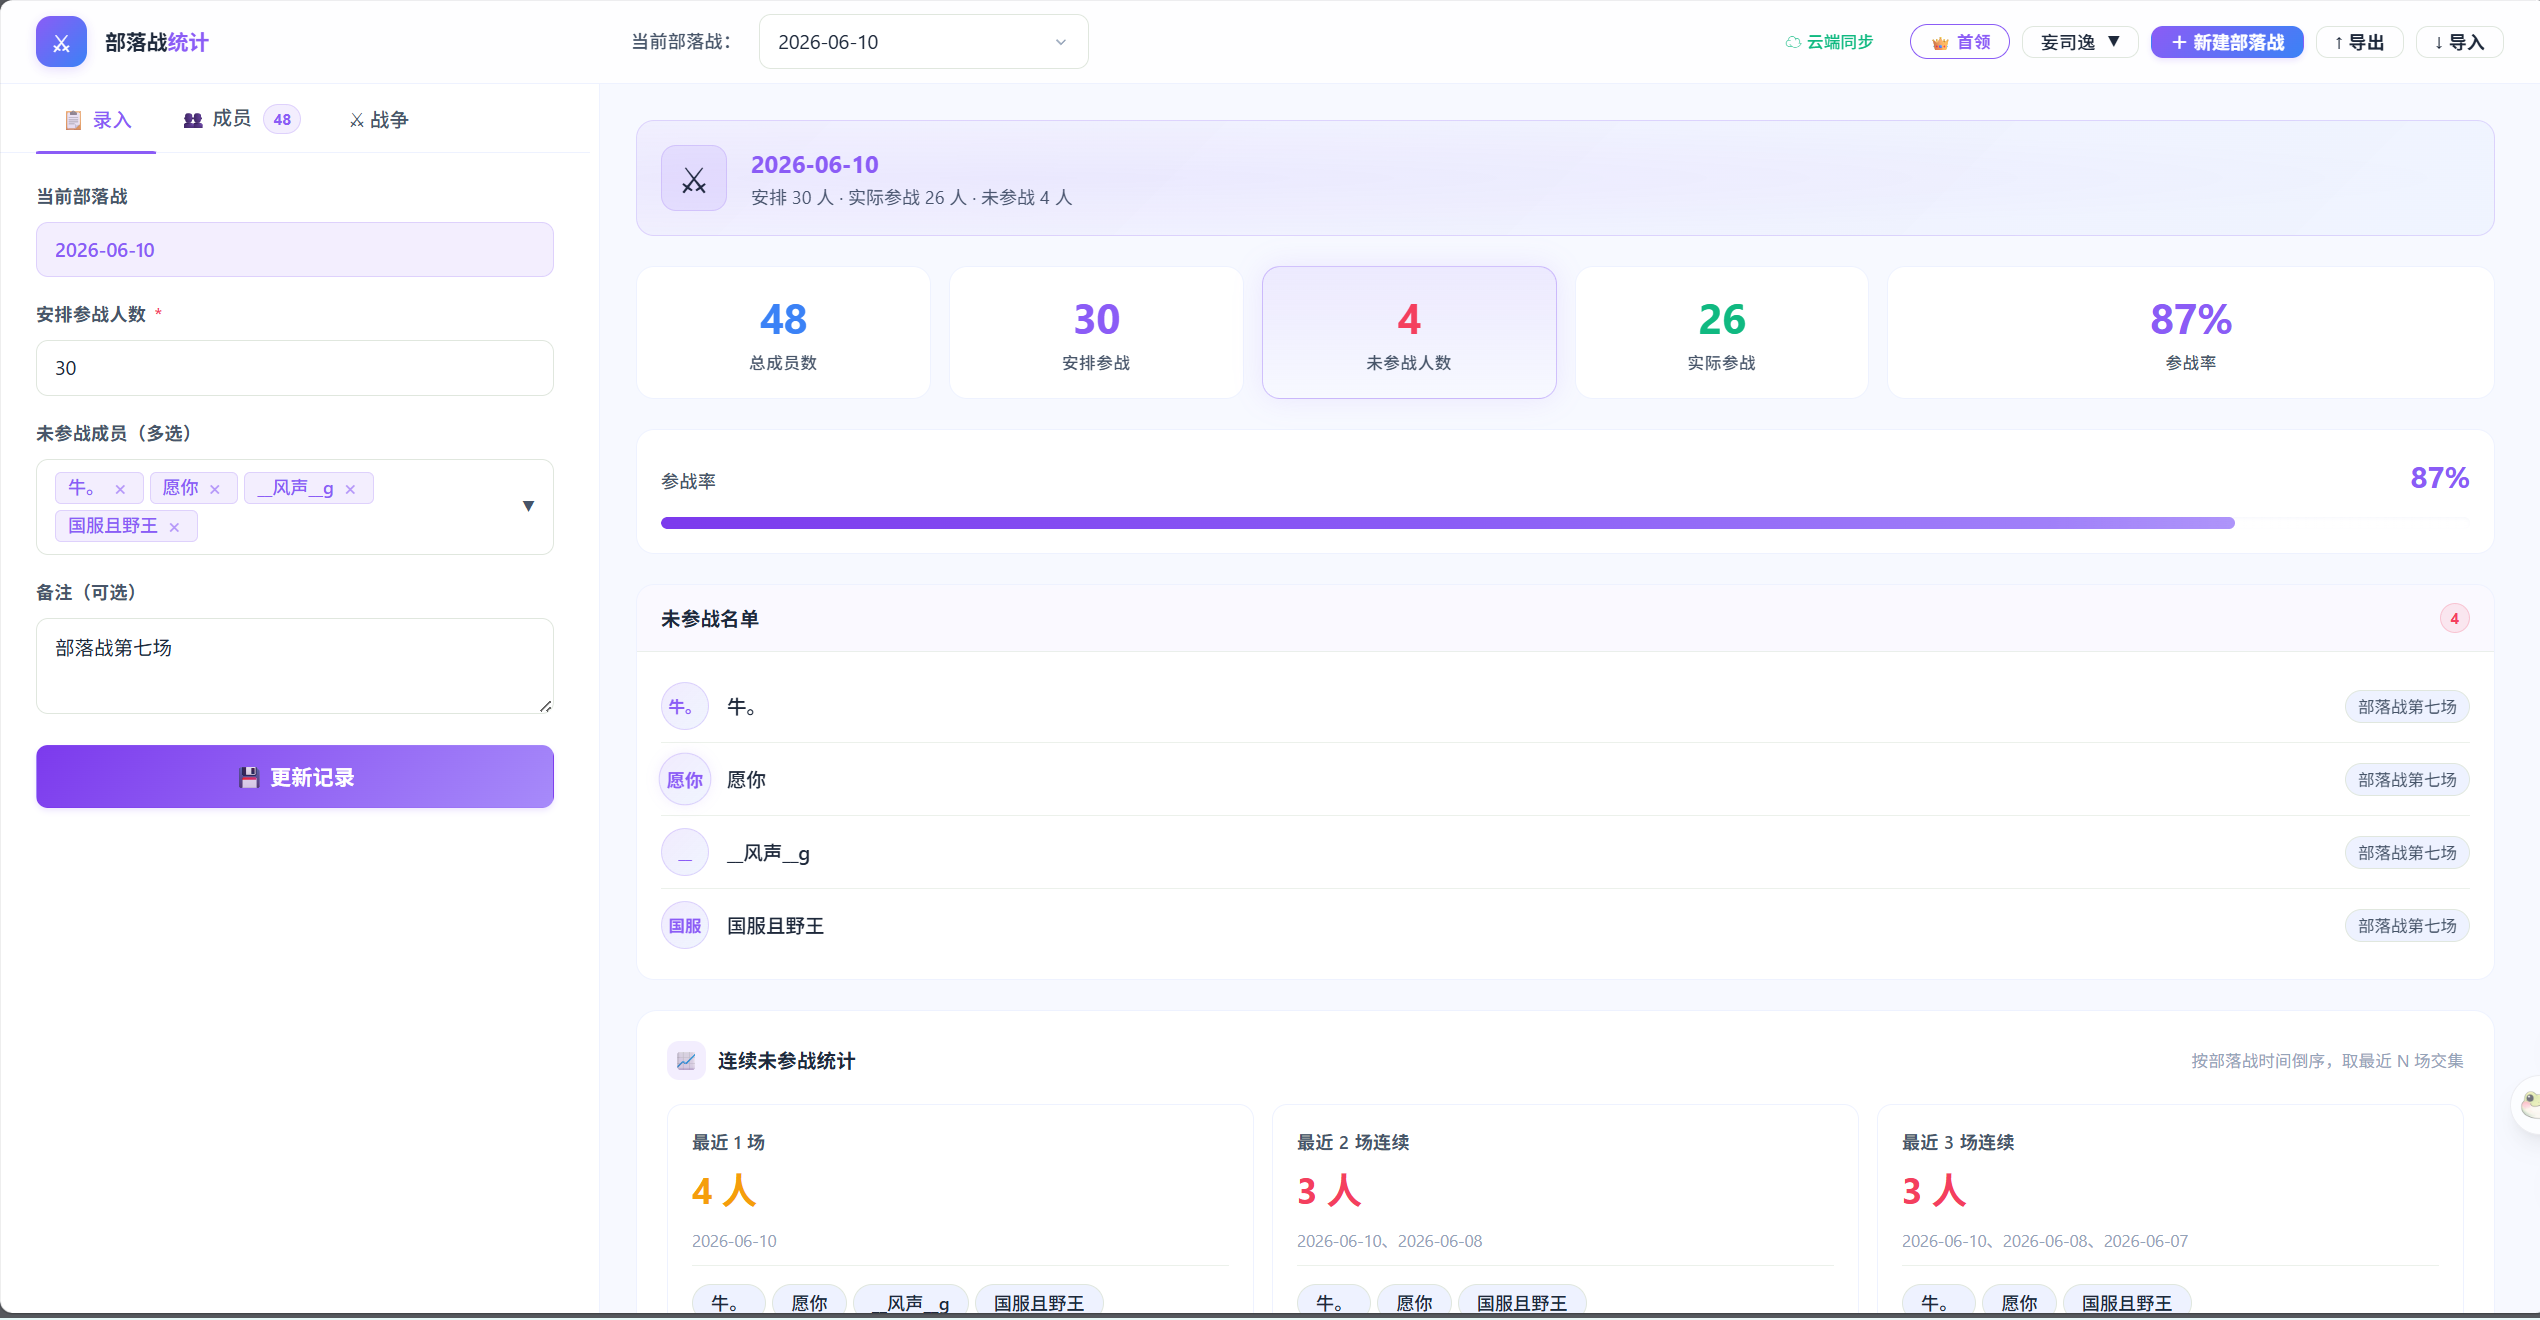Screen dimensions: 2540x1320
Task: Click the crossed-swords app logo icon
Action: click(x=61, y=42)
